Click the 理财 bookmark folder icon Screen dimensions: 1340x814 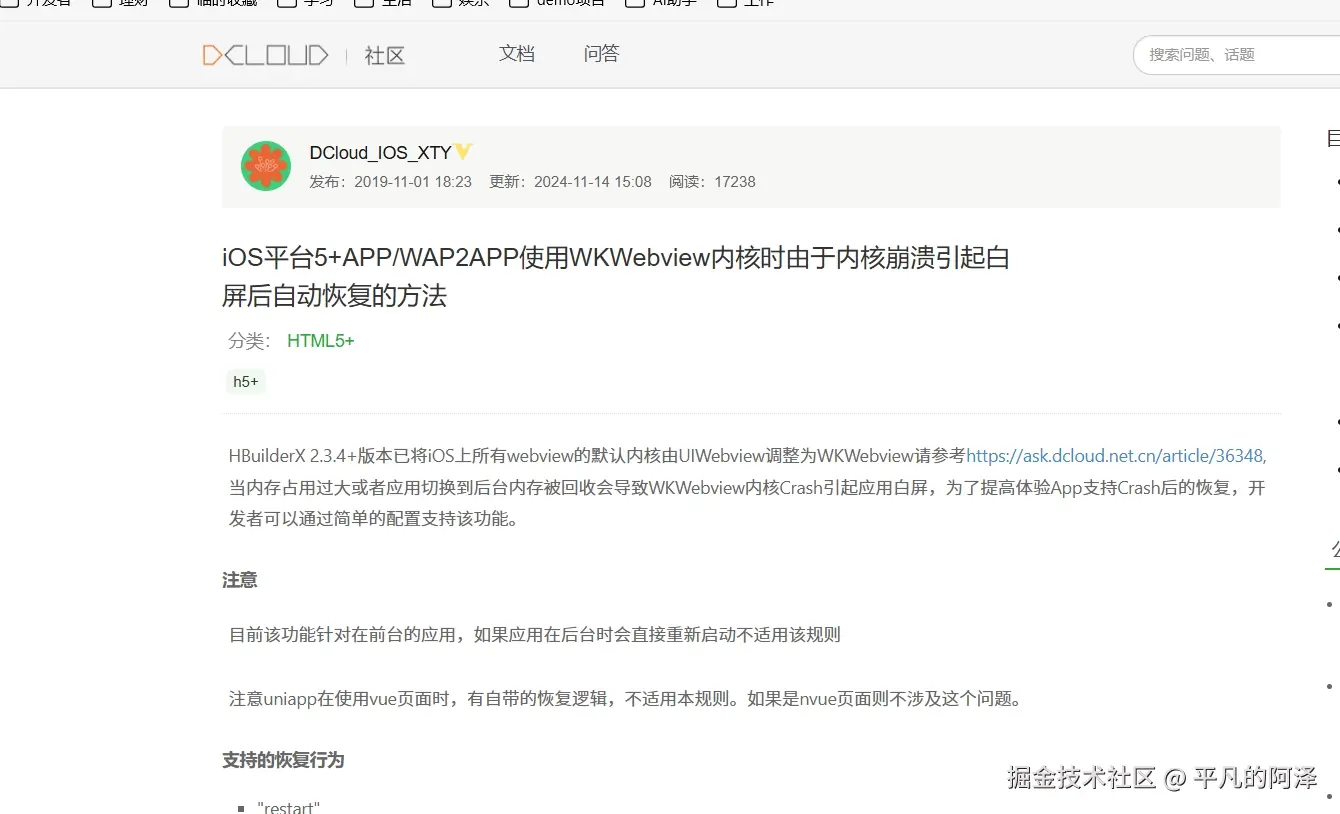coord(101,4)
